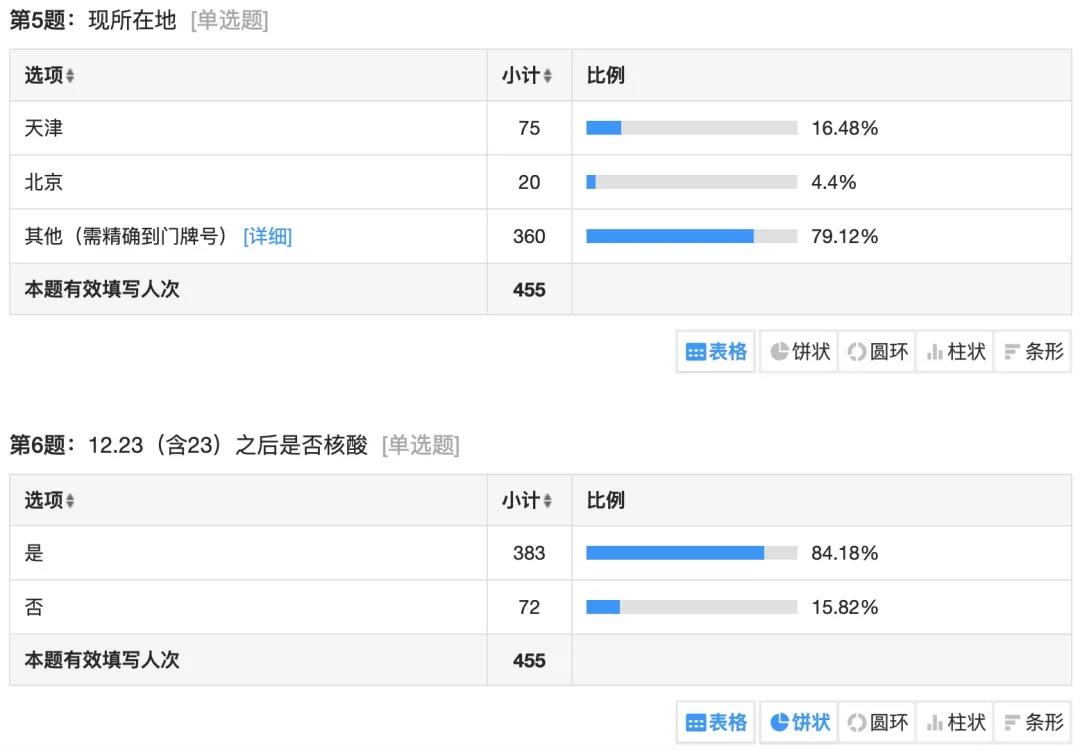Show question 5 as donut chart
The image size is (1080, 750).
click(x=877, y=352)
